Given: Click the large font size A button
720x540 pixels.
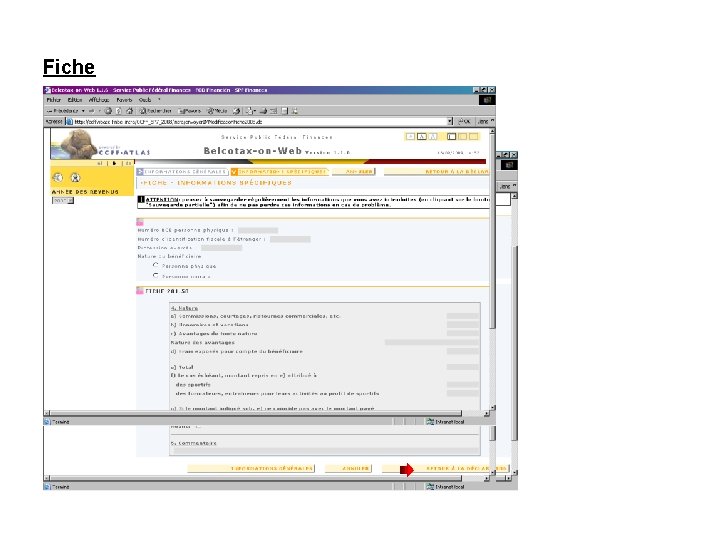Looking at the screenshot, I should coord(433,136).
